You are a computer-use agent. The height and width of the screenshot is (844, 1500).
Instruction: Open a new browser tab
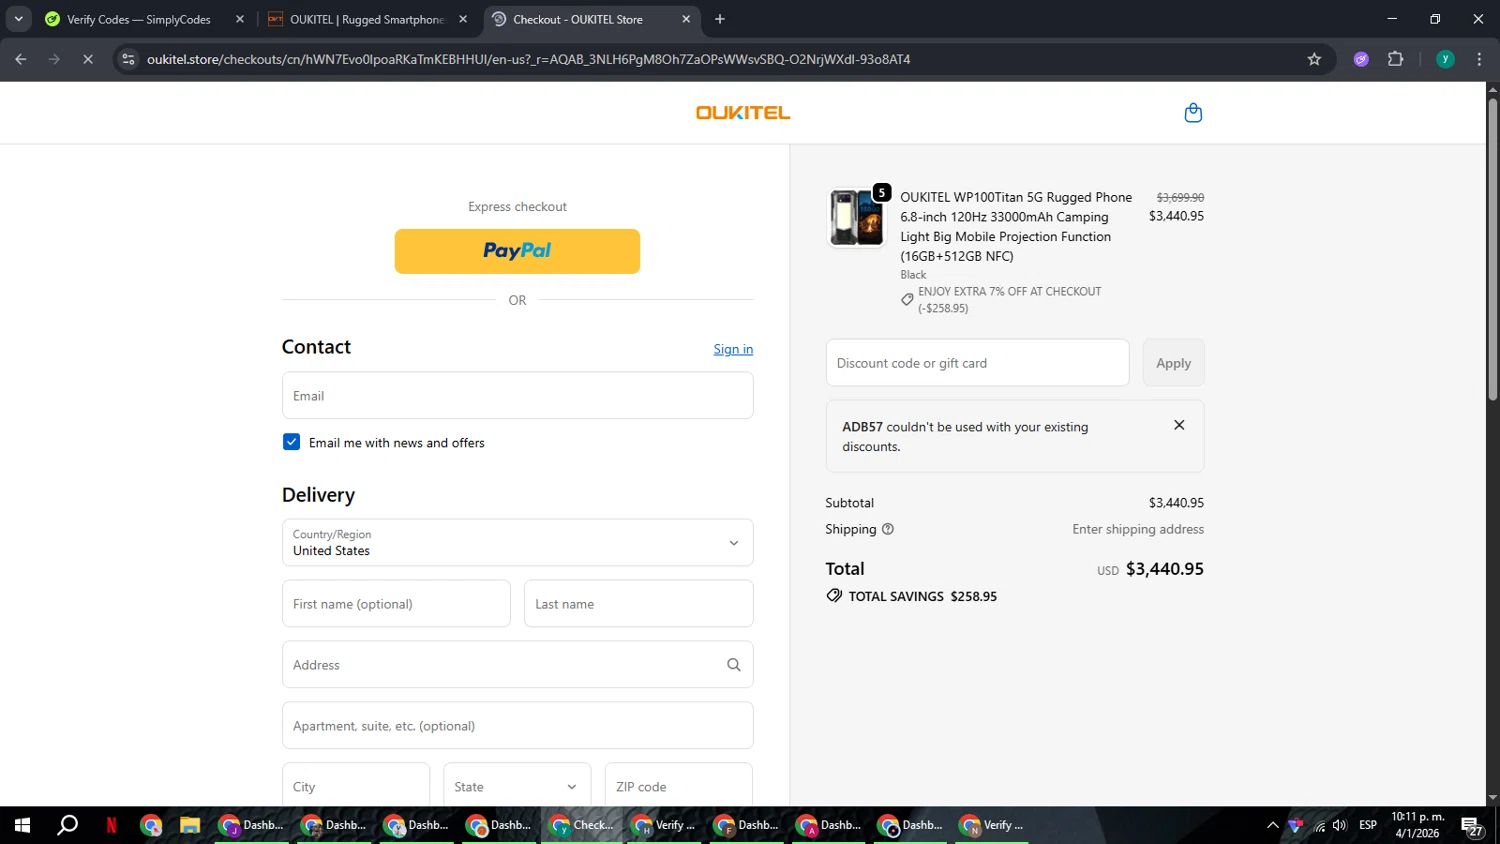pos(720,19)
